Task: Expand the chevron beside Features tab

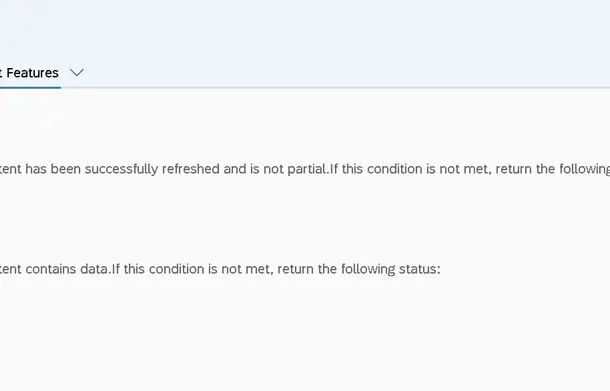Action: click(77, 73)
